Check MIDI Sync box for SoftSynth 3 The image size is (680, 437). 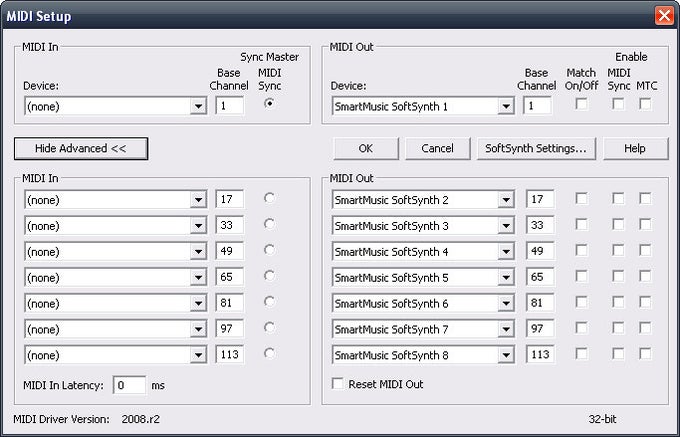pyautogui.click(x=618, y=225)
